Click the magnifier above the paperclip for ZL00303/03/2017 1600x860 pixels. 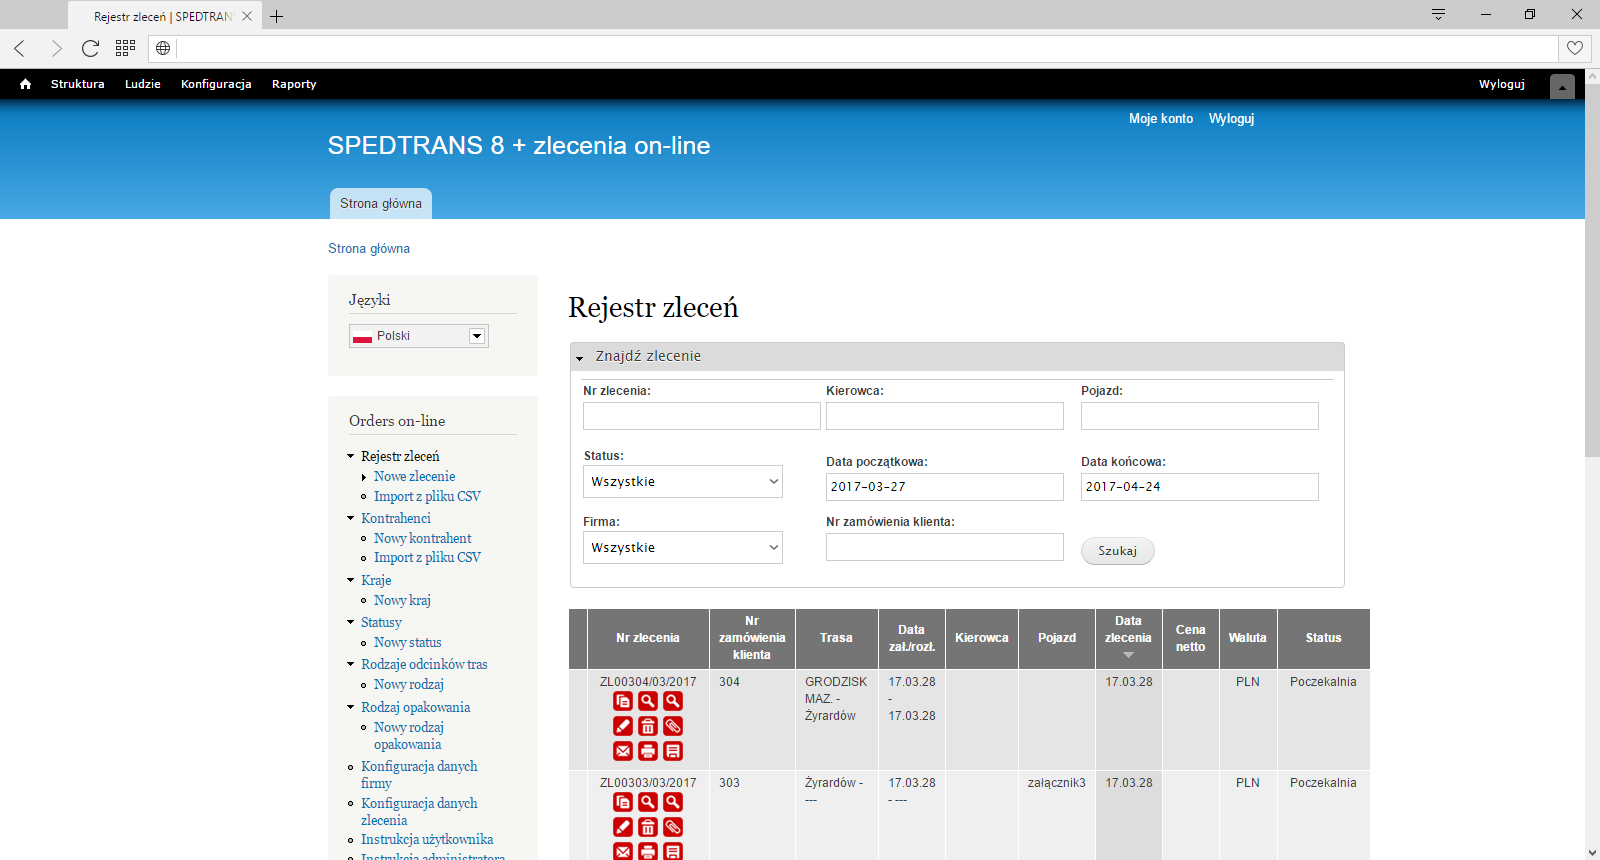[x=673, y=802]
